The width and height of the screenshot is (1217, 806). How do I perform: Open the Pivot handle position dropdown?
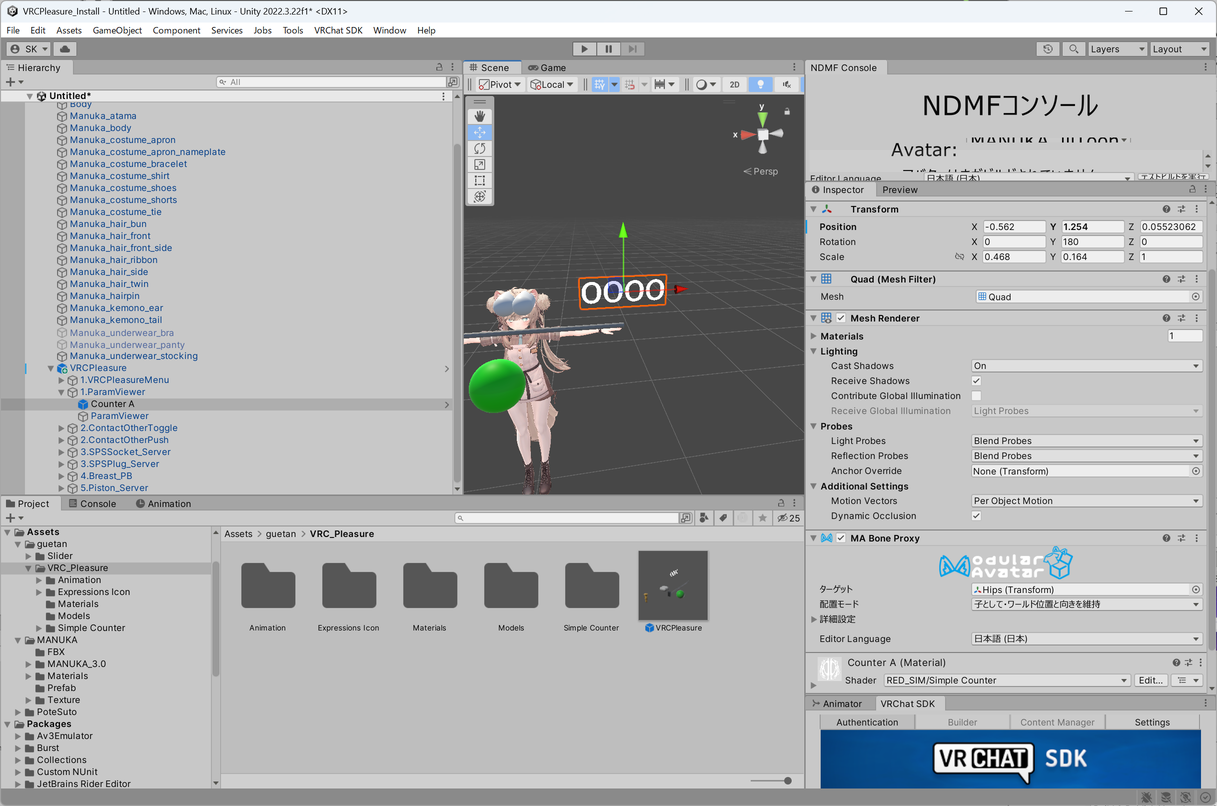point(500,84)
